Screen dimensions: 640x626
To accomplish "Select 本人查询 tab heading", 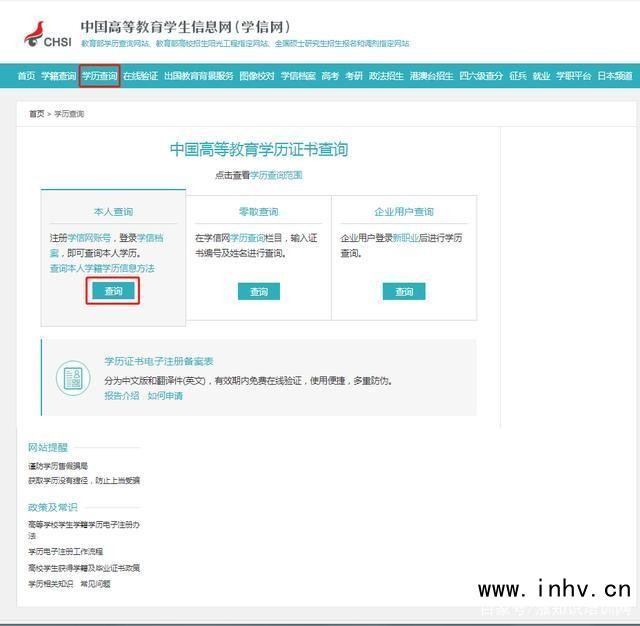I will click(x=113, y=212).
